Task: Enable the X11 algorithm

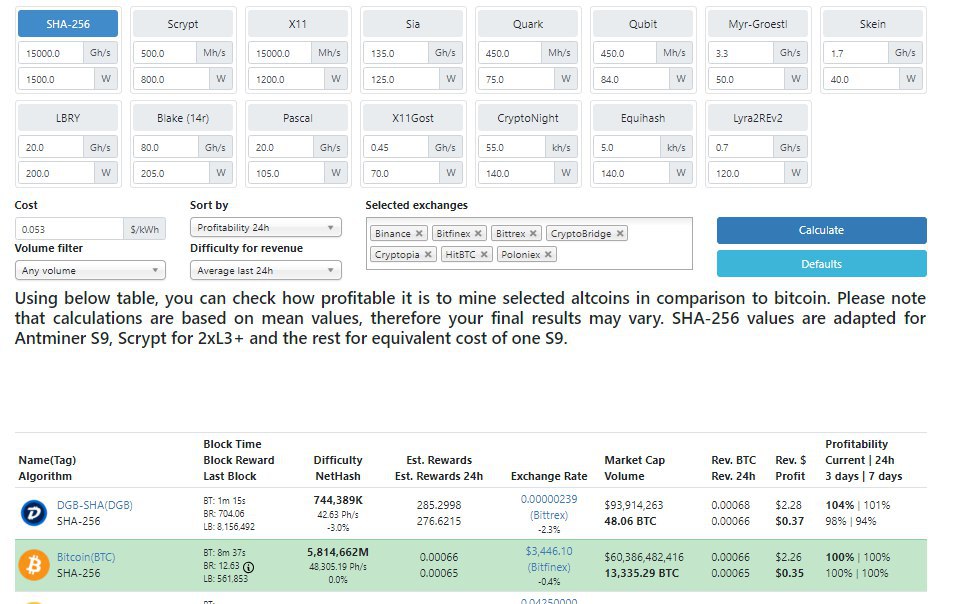Action: coord(297,24)
